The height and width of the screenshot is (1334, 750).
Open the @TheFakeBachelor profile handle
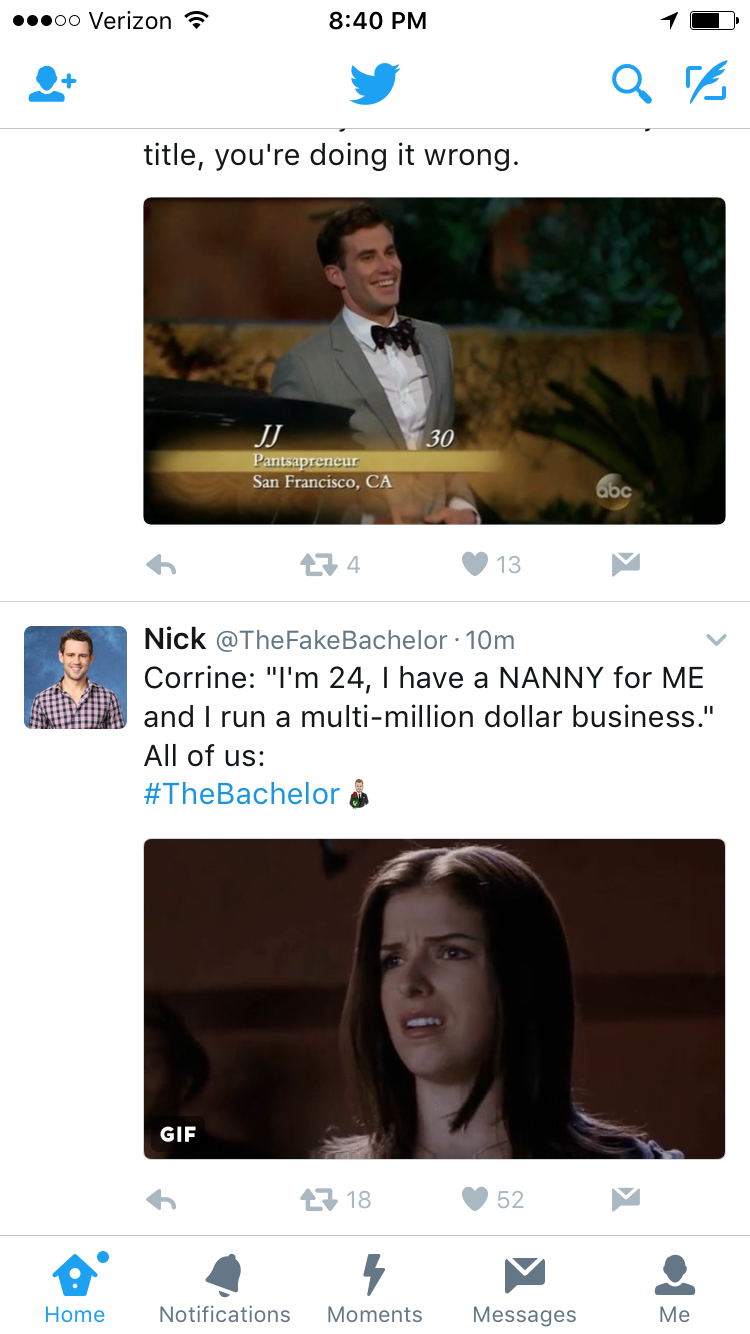coord(332,640)
